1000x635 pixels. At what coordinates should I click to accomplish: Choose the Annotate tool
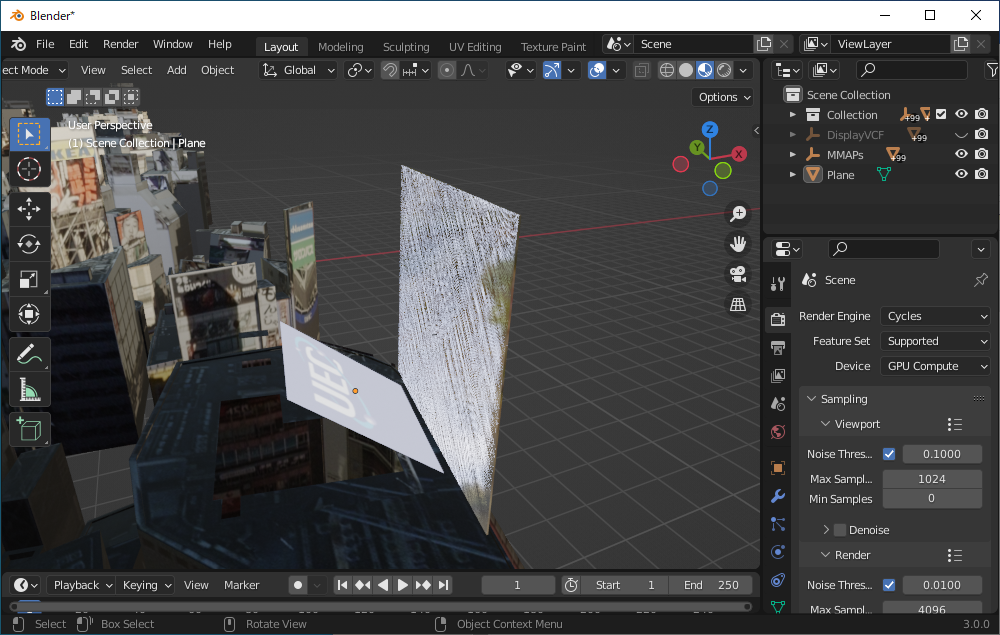click(29, 354)
